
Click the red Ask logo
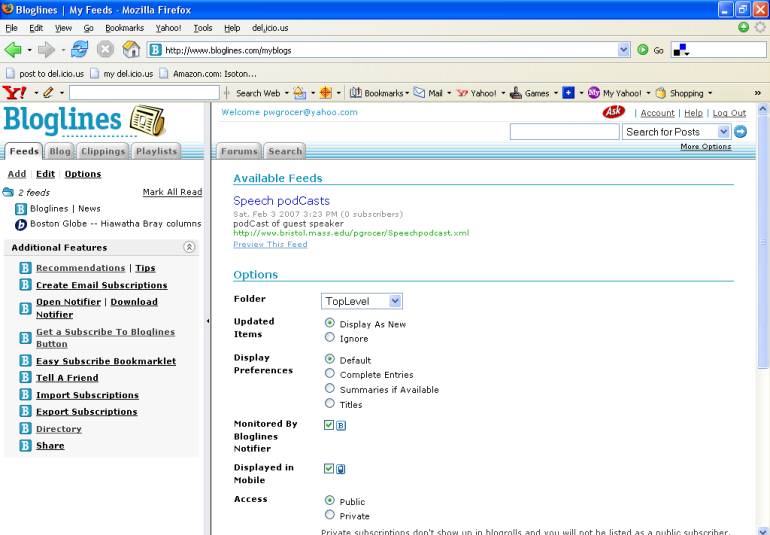613,112
